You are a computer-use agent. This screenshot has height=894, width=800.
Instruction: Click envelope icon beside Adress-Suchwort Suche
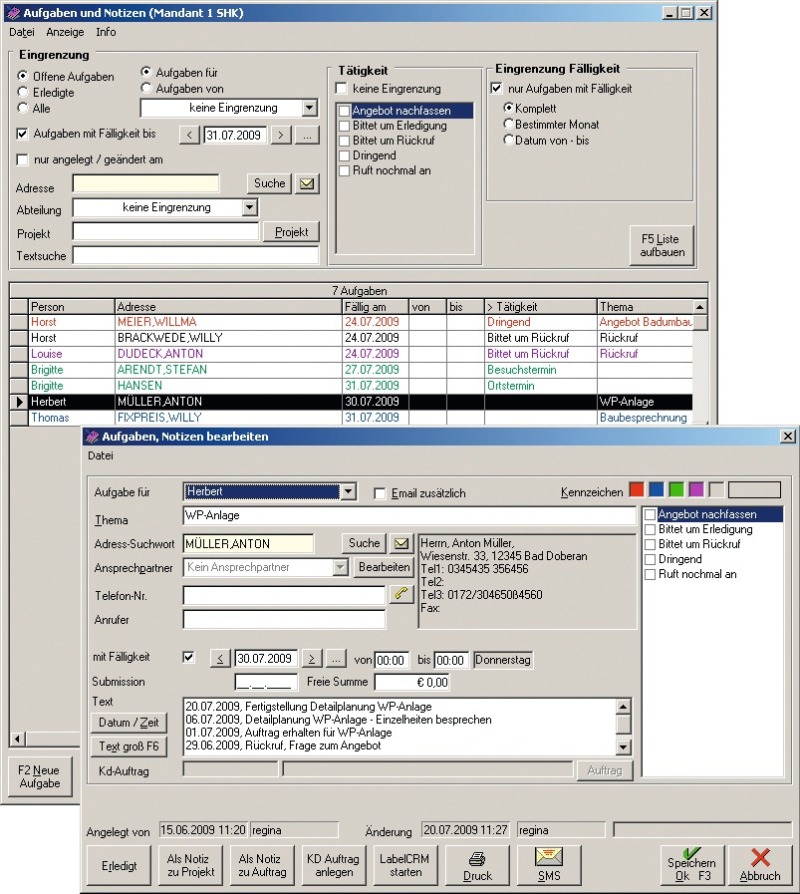[x=401, y=543]
